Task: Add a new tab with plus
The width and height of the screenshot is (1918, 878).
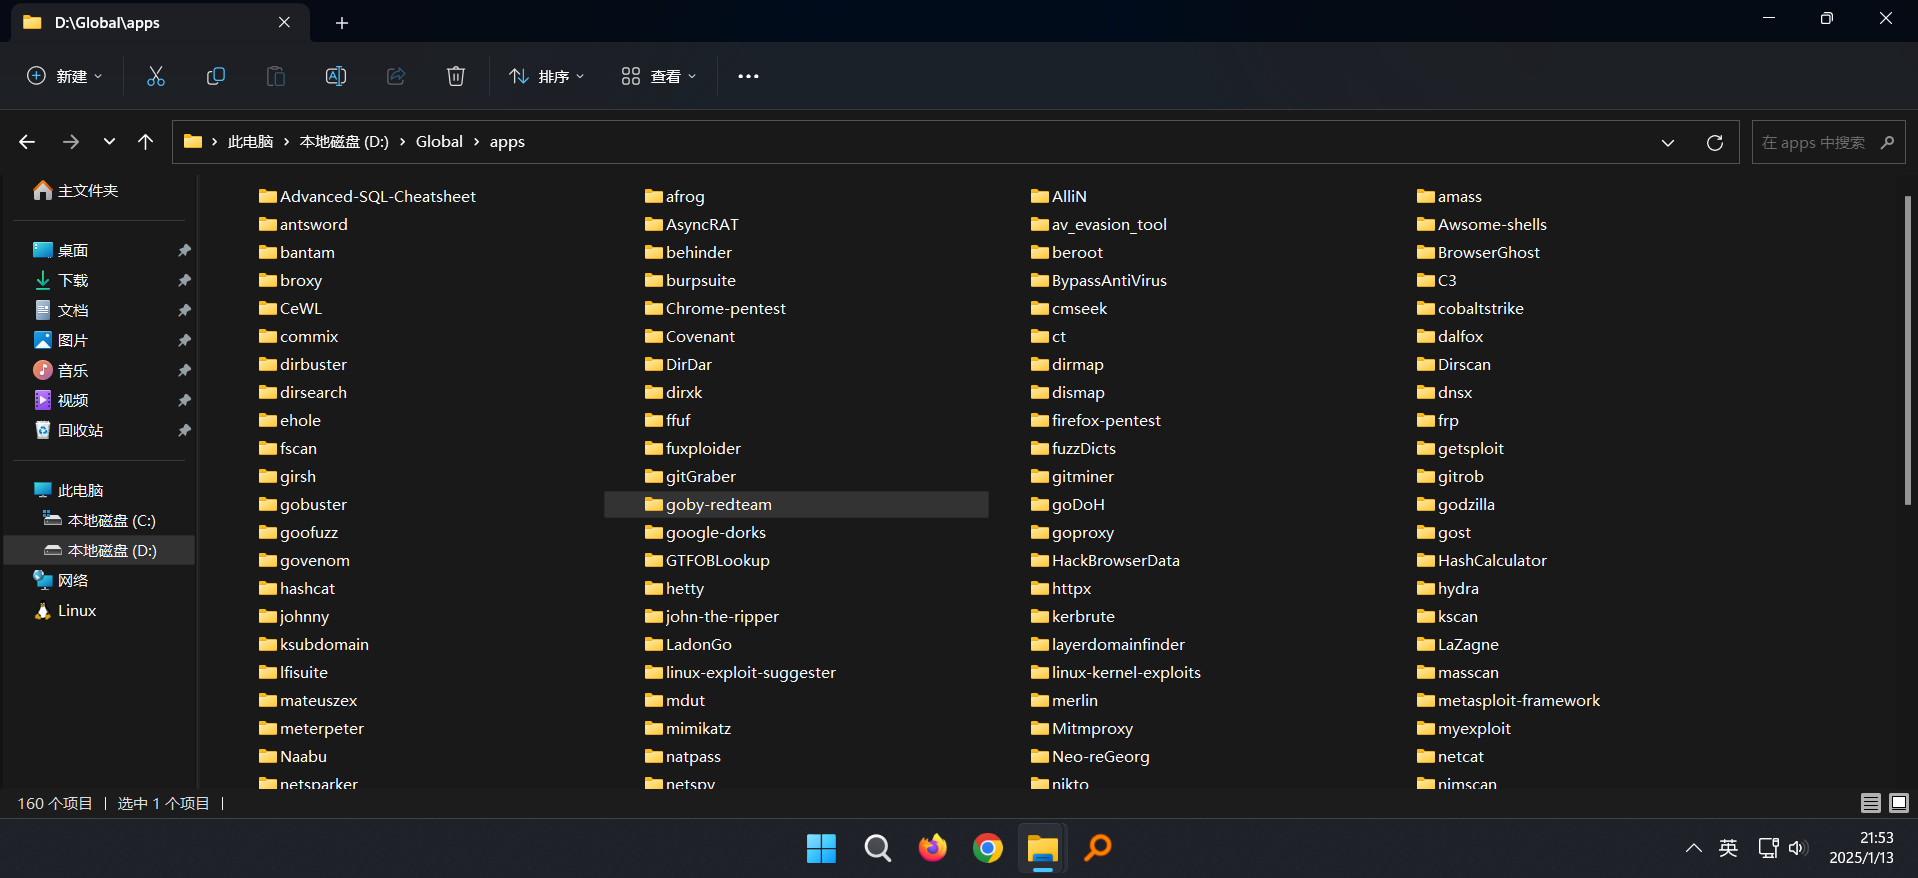Action: pos(342,22)
